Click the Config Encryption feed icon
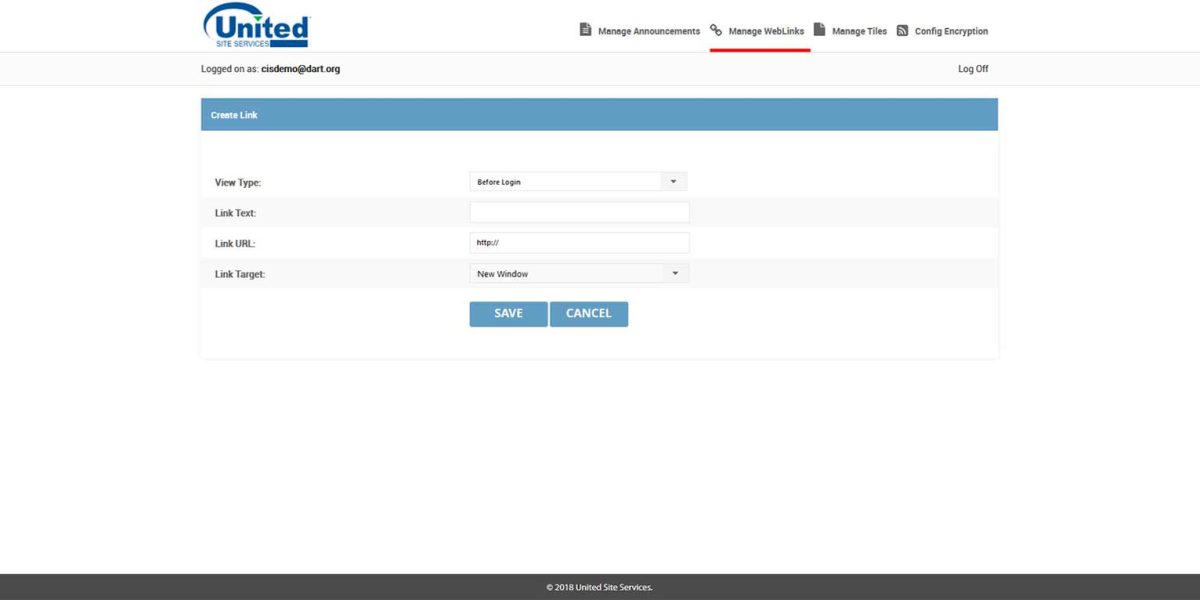This screenshot has width=1200, height=600. (902, 29)
